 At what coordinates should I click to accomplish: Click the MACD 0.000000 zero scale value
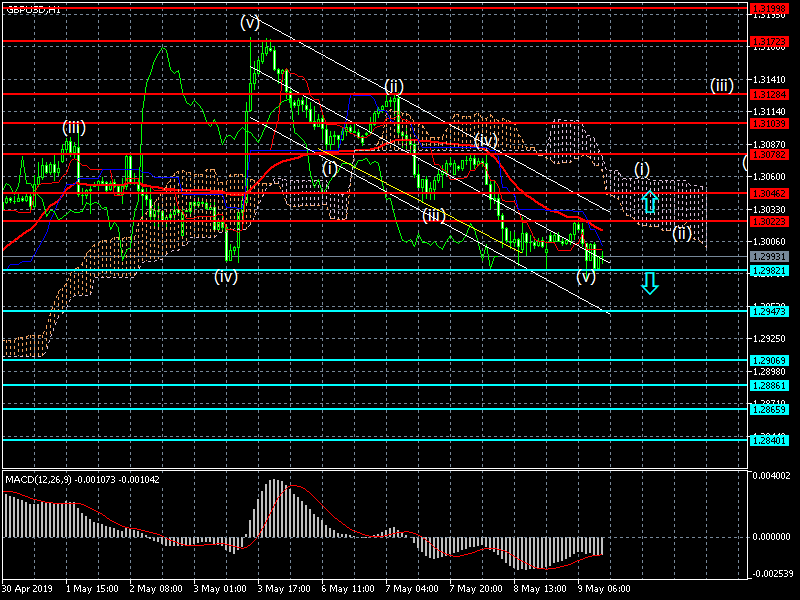tap(772, 536)
